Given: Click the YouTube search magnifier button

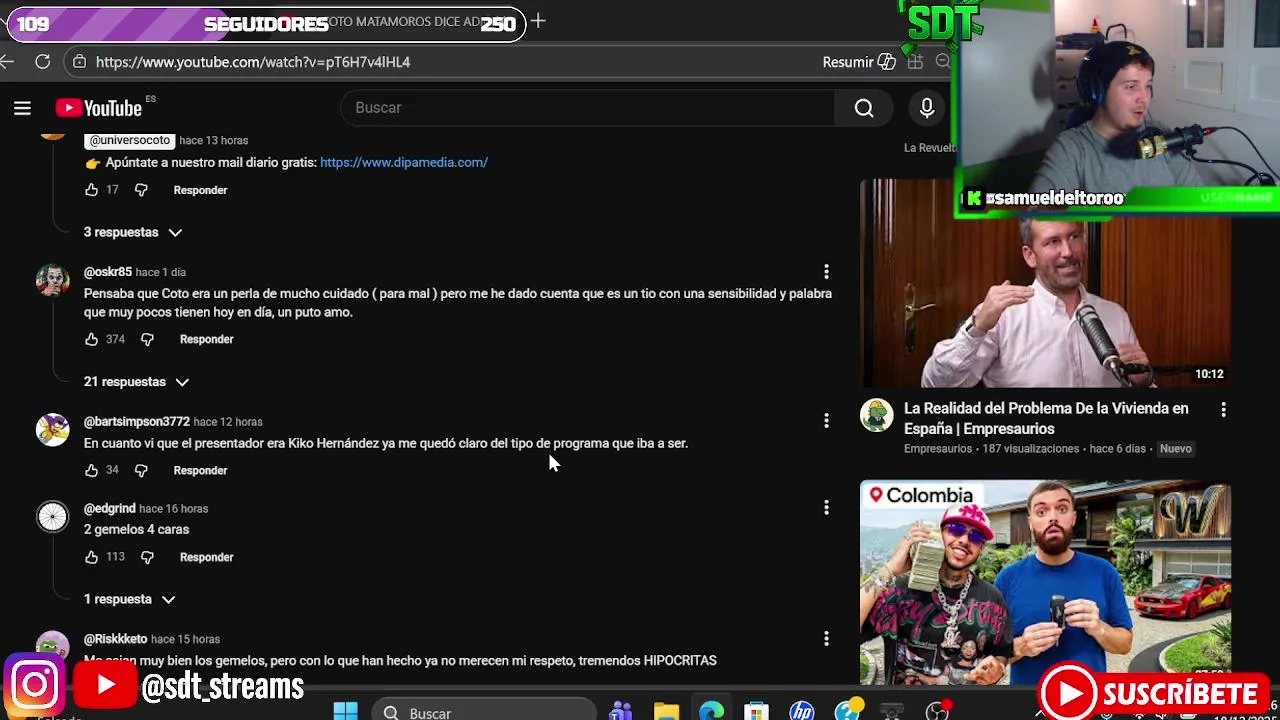Looking at the screenshot, I should click(864, 108).
